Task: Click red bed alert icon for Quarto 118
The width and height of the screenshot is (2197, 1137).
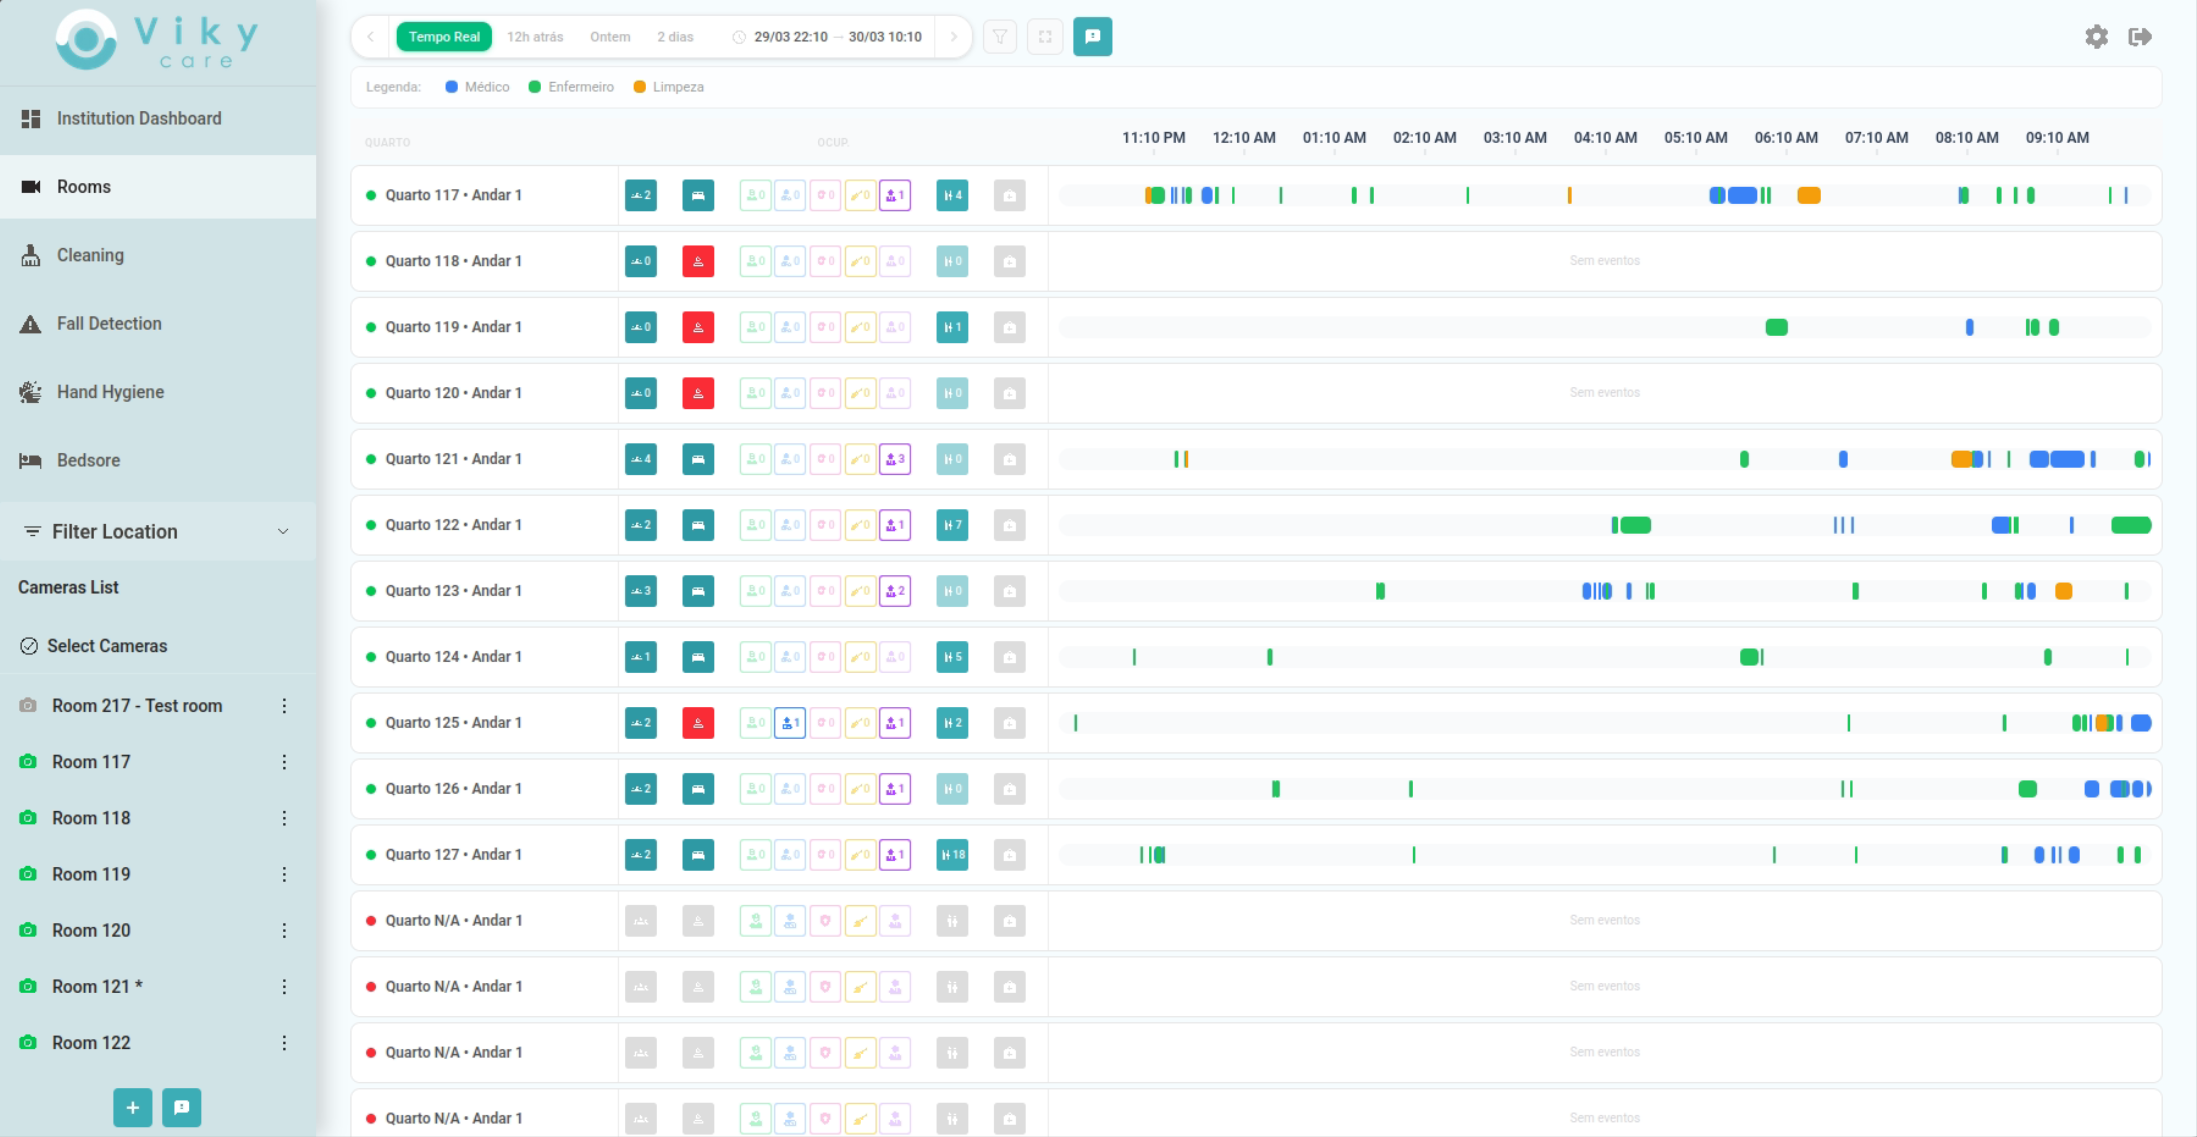Action: click(698, 261)
